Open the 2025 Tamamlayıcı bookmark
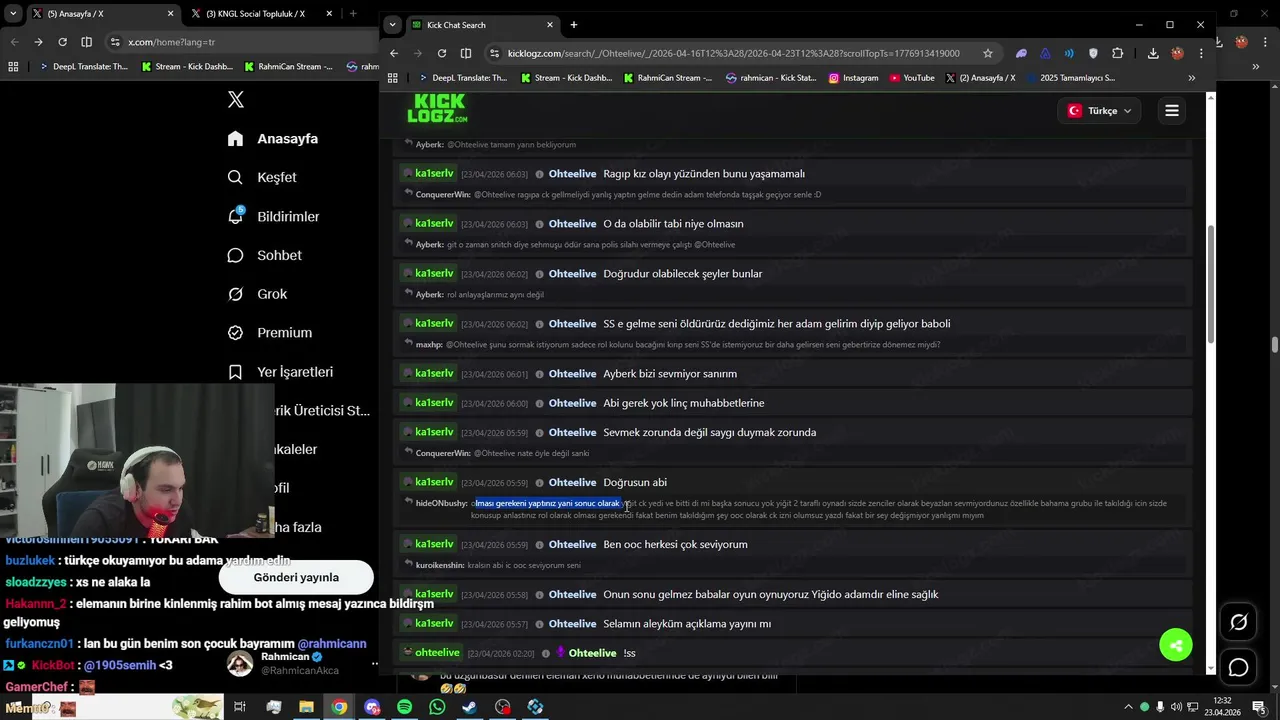1280x720 pixels. pos(1069,78)
